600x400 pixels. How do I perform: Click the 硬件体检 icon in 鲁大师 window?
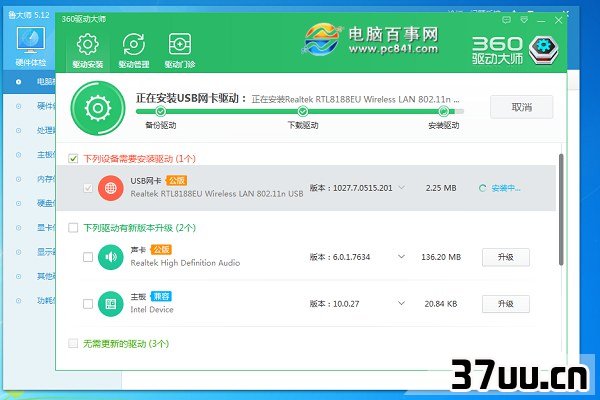pos(31,45)
